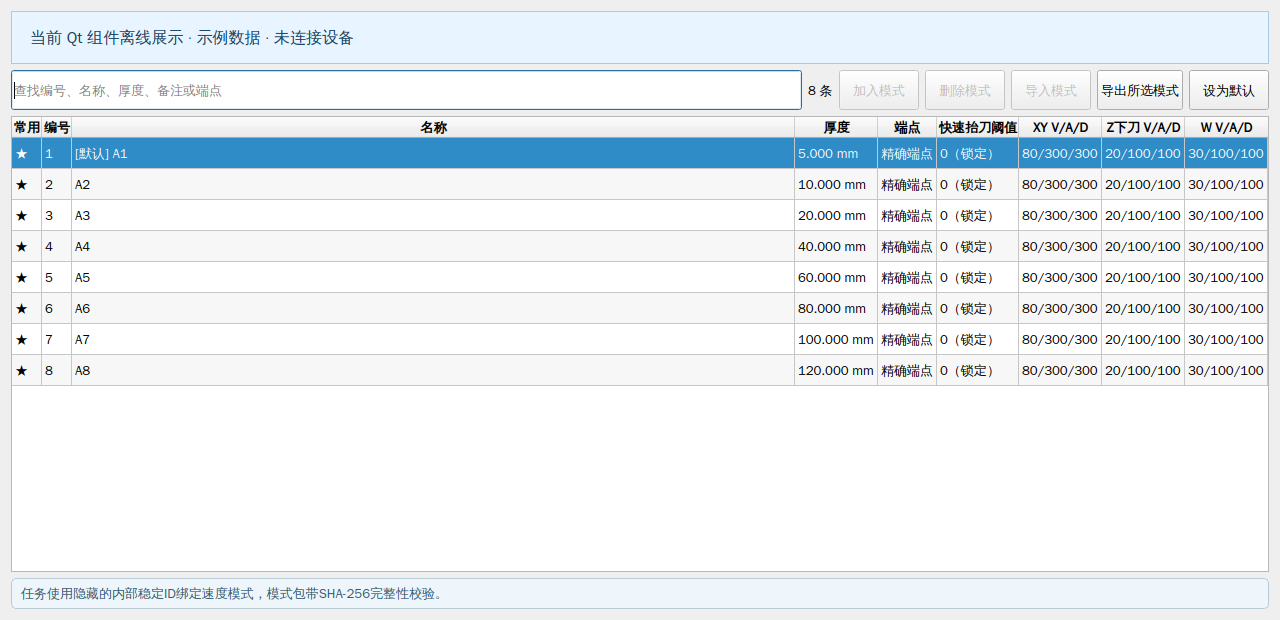
Task: Click the 10.000 mm thickness cell
Action: pyautogui.click(x=836, y=185)
